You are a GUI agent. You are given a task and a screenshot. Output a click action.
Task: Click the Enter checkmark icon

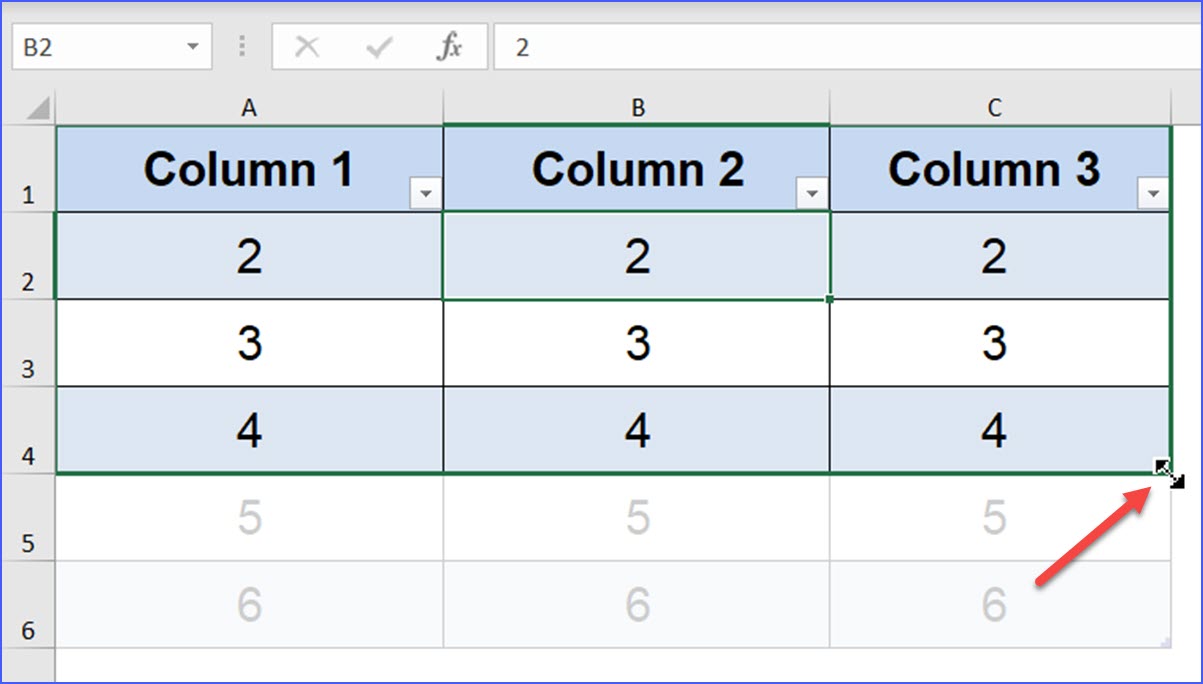377,46
